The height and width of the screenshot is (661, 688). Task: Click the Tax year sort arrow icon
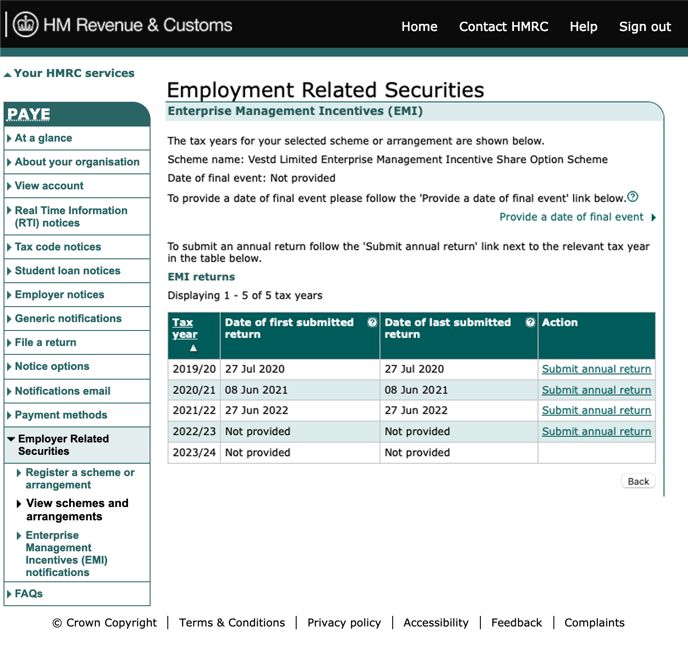point(193,348)
